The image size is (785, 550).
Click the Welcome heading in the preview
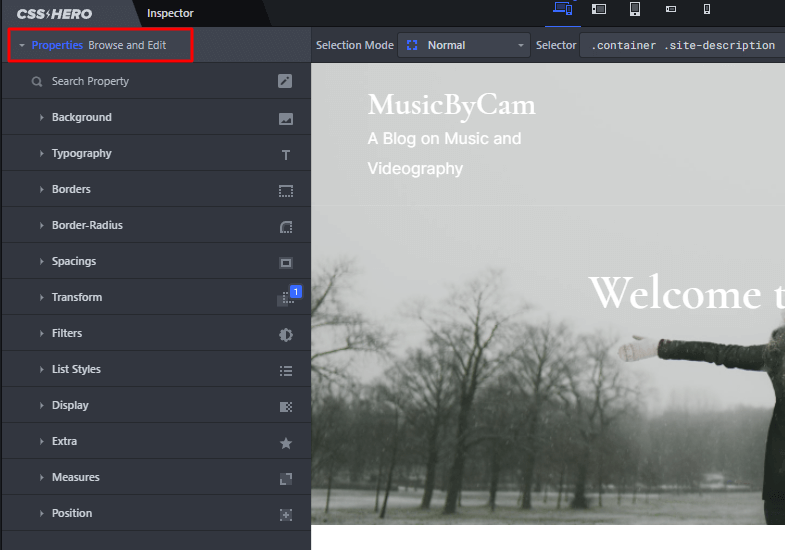click(687, 293)
